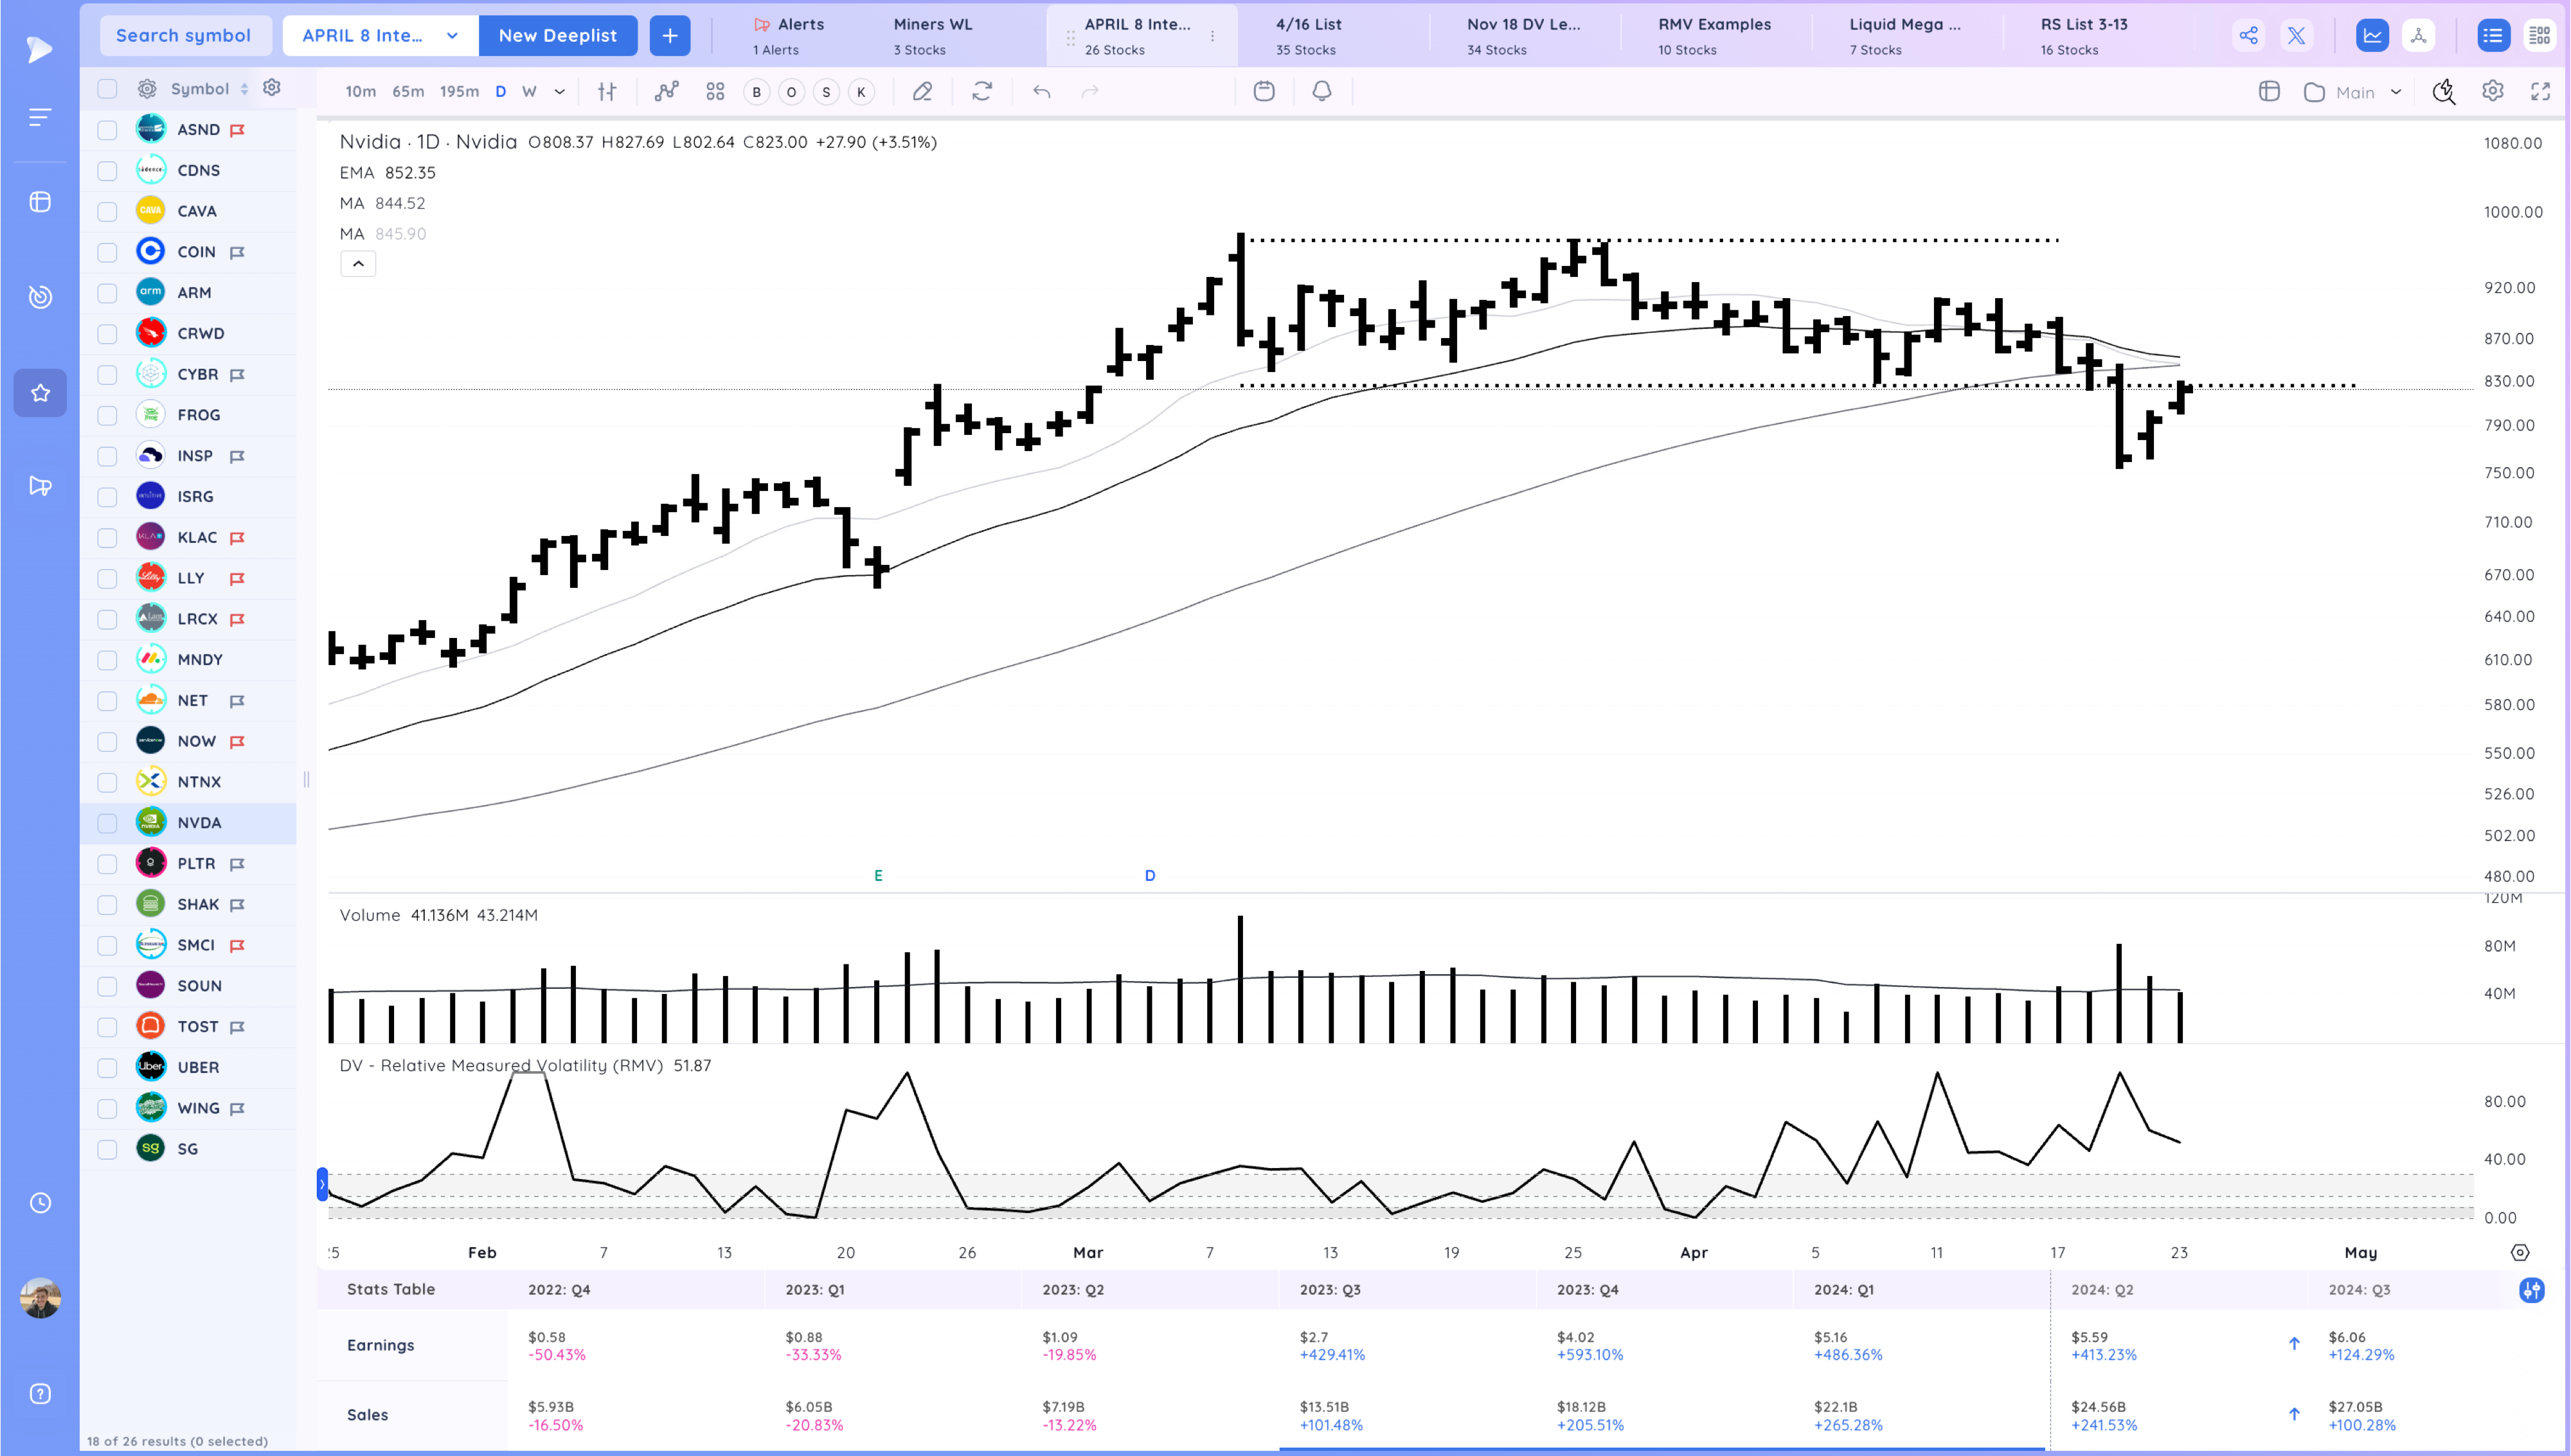Click the share icon in the top bar
The height and width of the screenshot is (1456, 2571).
pos(2248,36)
